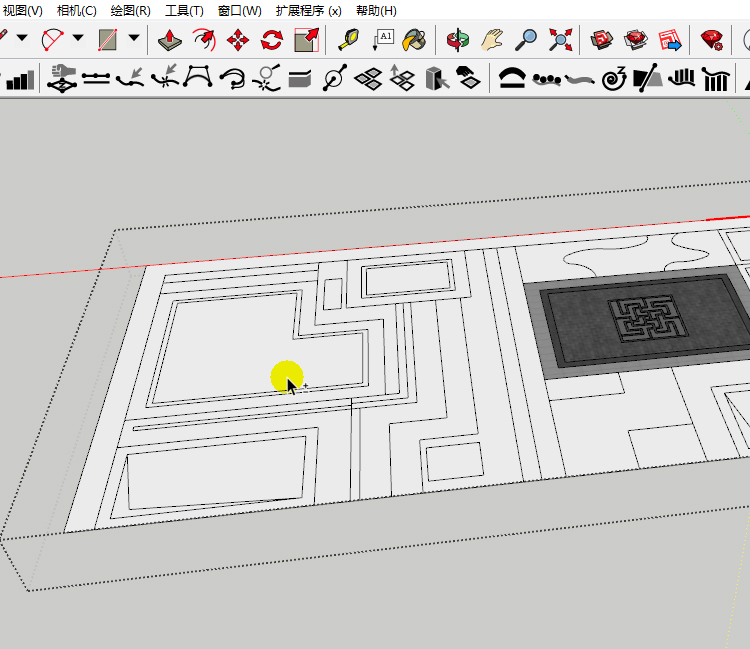Select the Arc tool
This screenshot has width=750, height=649.
point(53,39)
